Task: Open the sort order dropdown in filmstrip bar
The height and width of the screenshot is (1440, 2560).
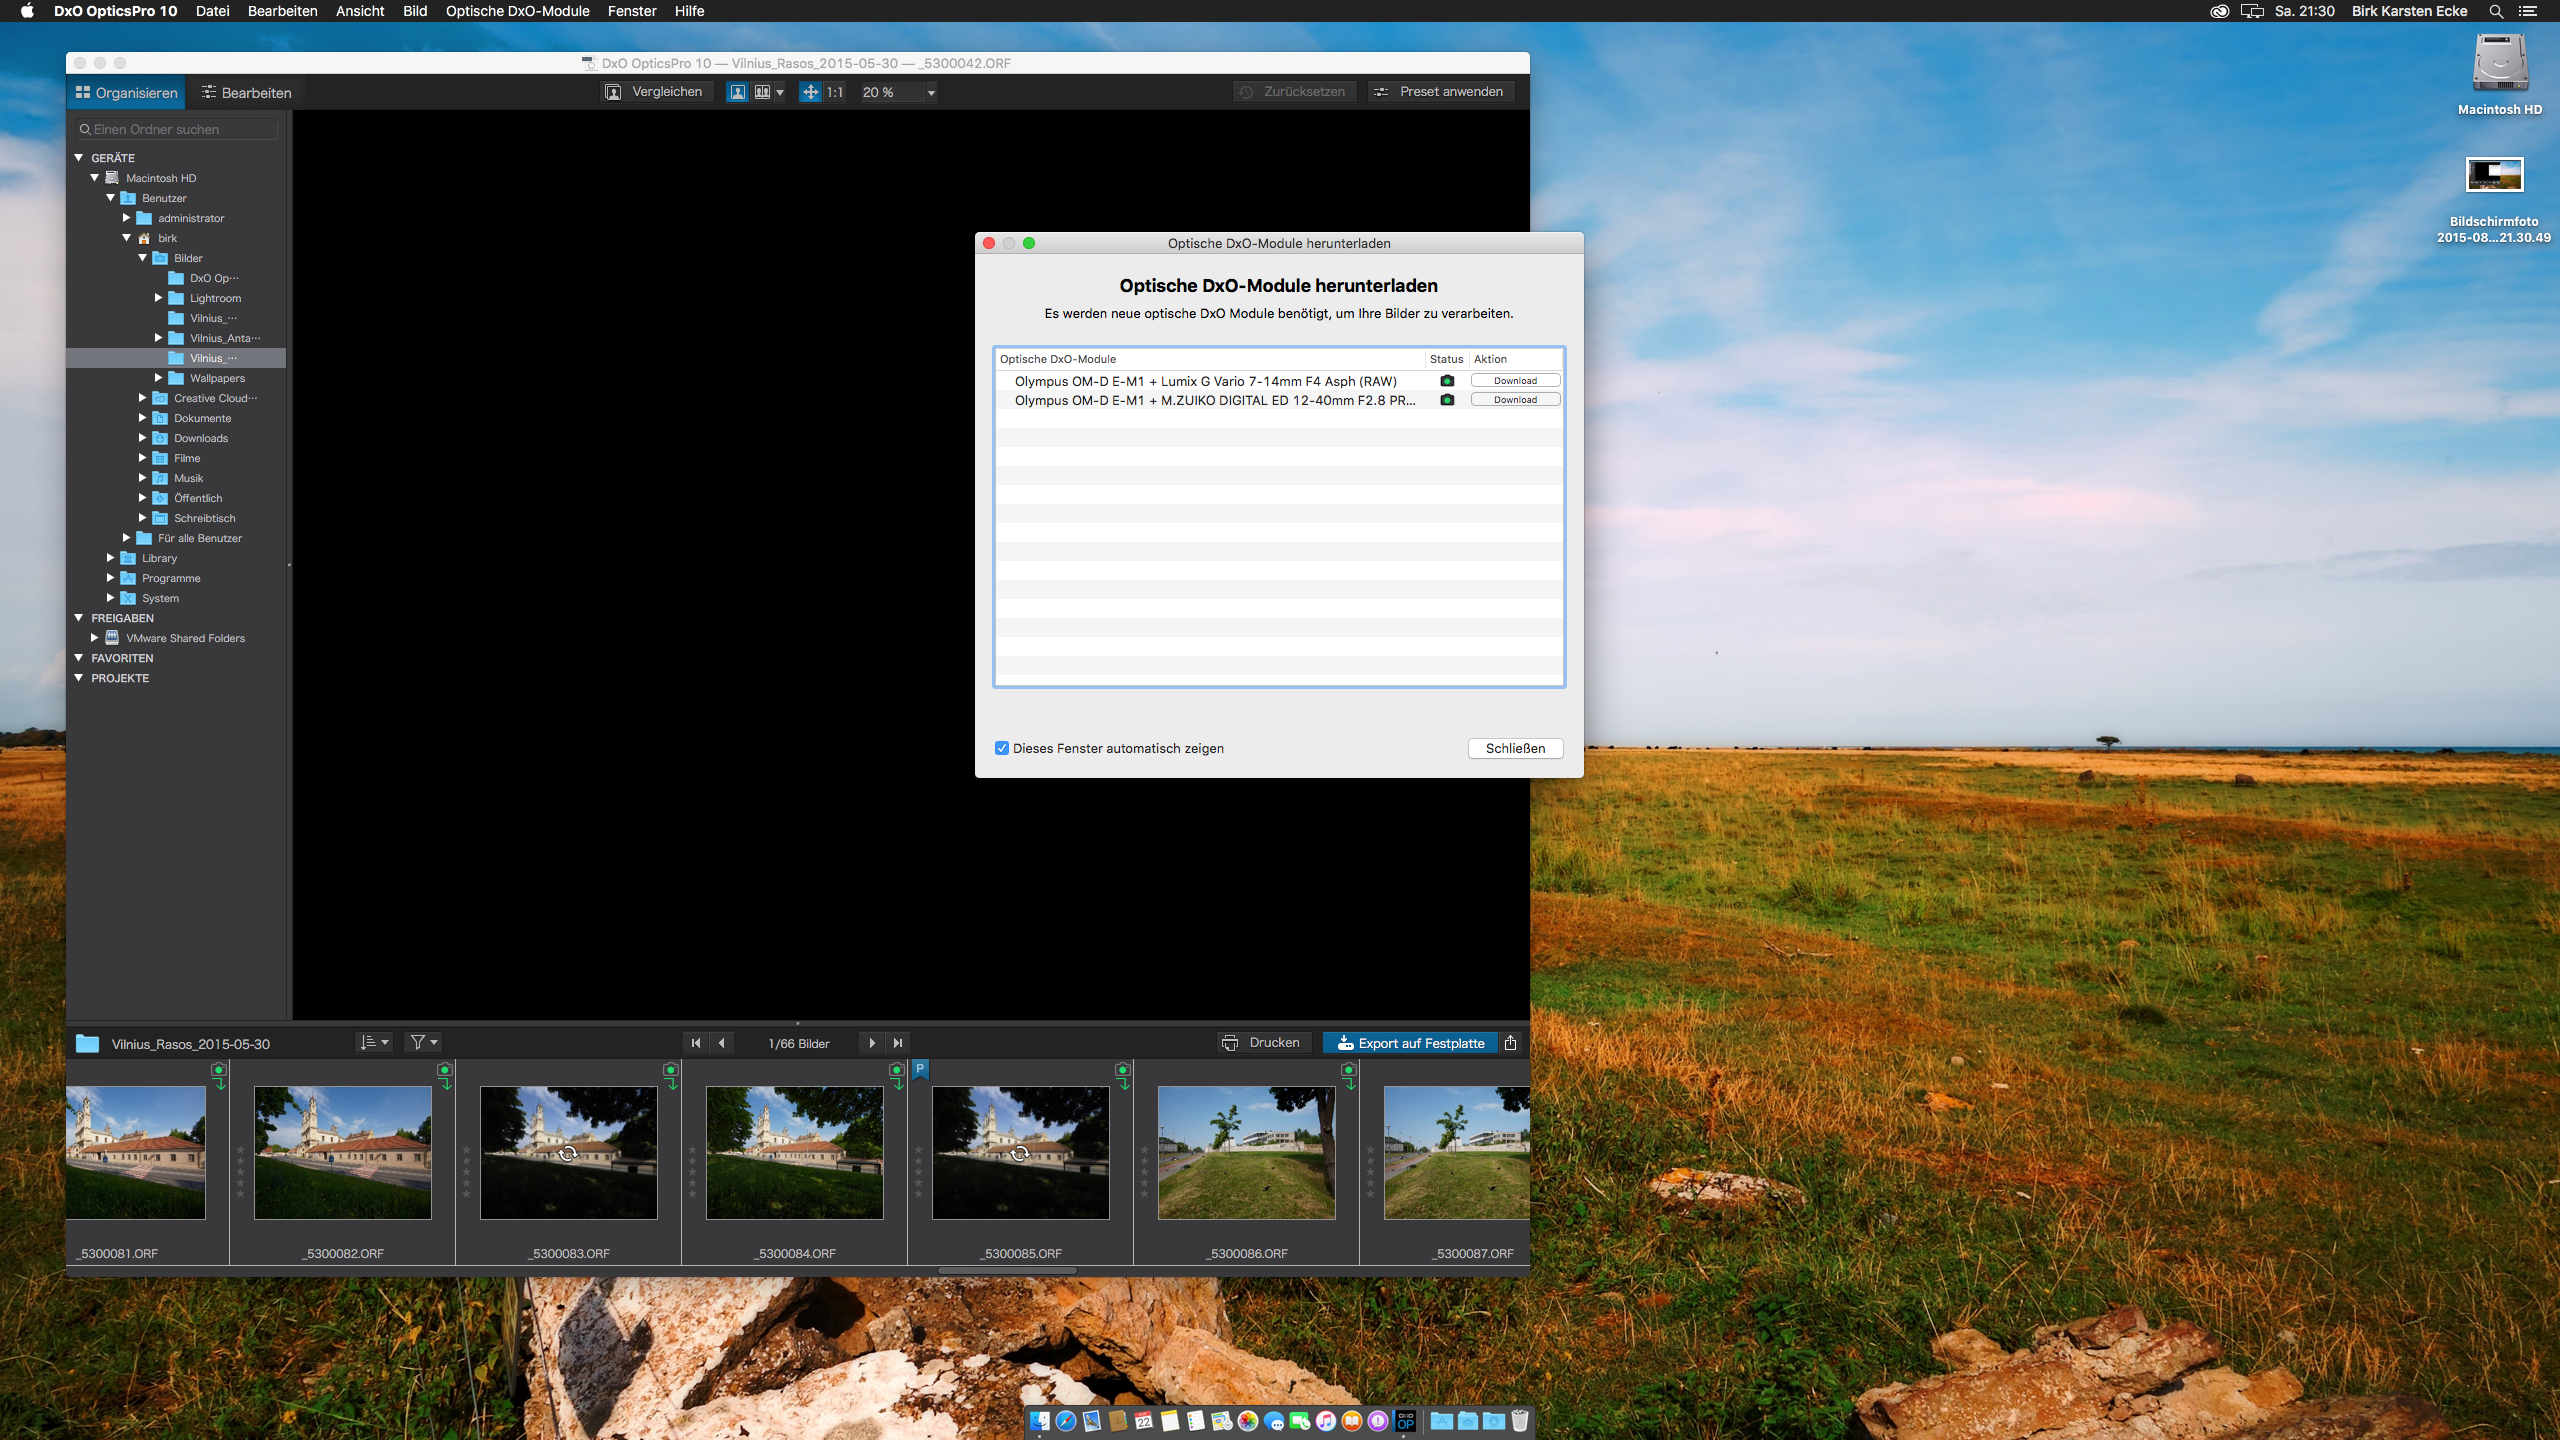Action: [373, 1043]
